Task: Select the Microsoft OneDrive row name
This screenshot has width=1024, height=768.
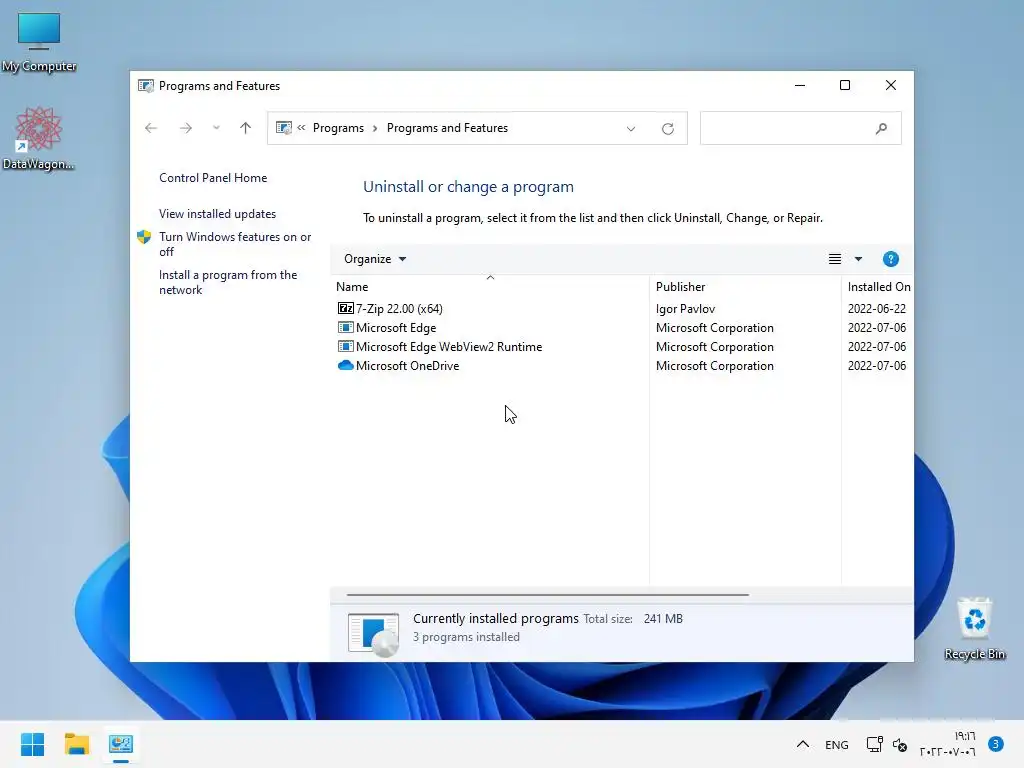Action: click(408, 366)
